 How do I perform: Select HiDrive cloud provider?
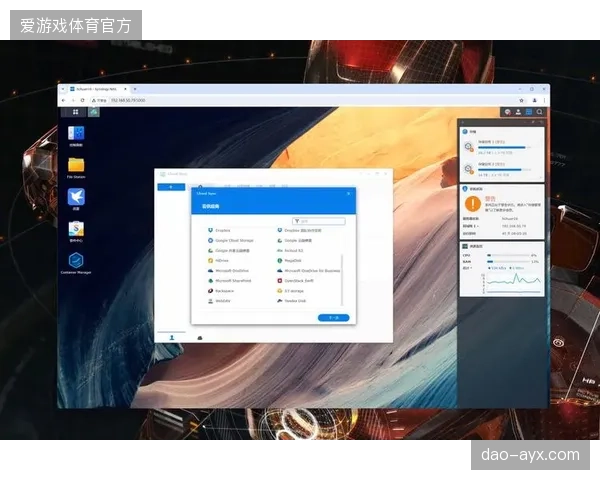click(218, 260)
